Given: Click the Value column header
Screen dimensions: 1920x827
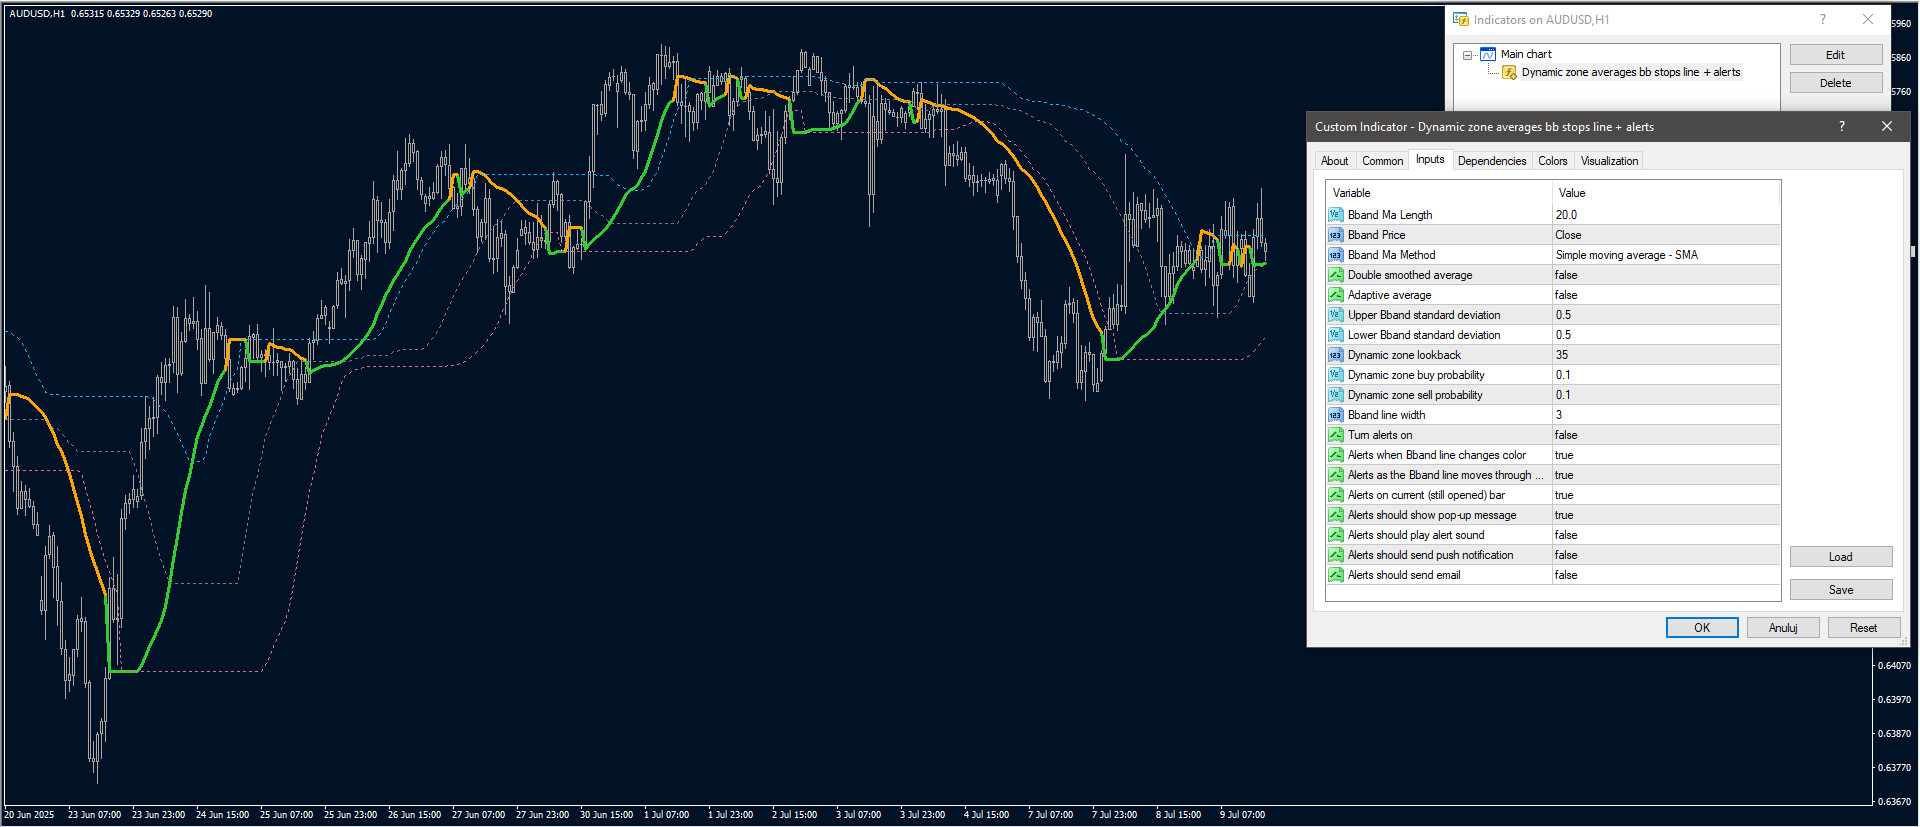Looking at the screenshot, I should 1666,193.
